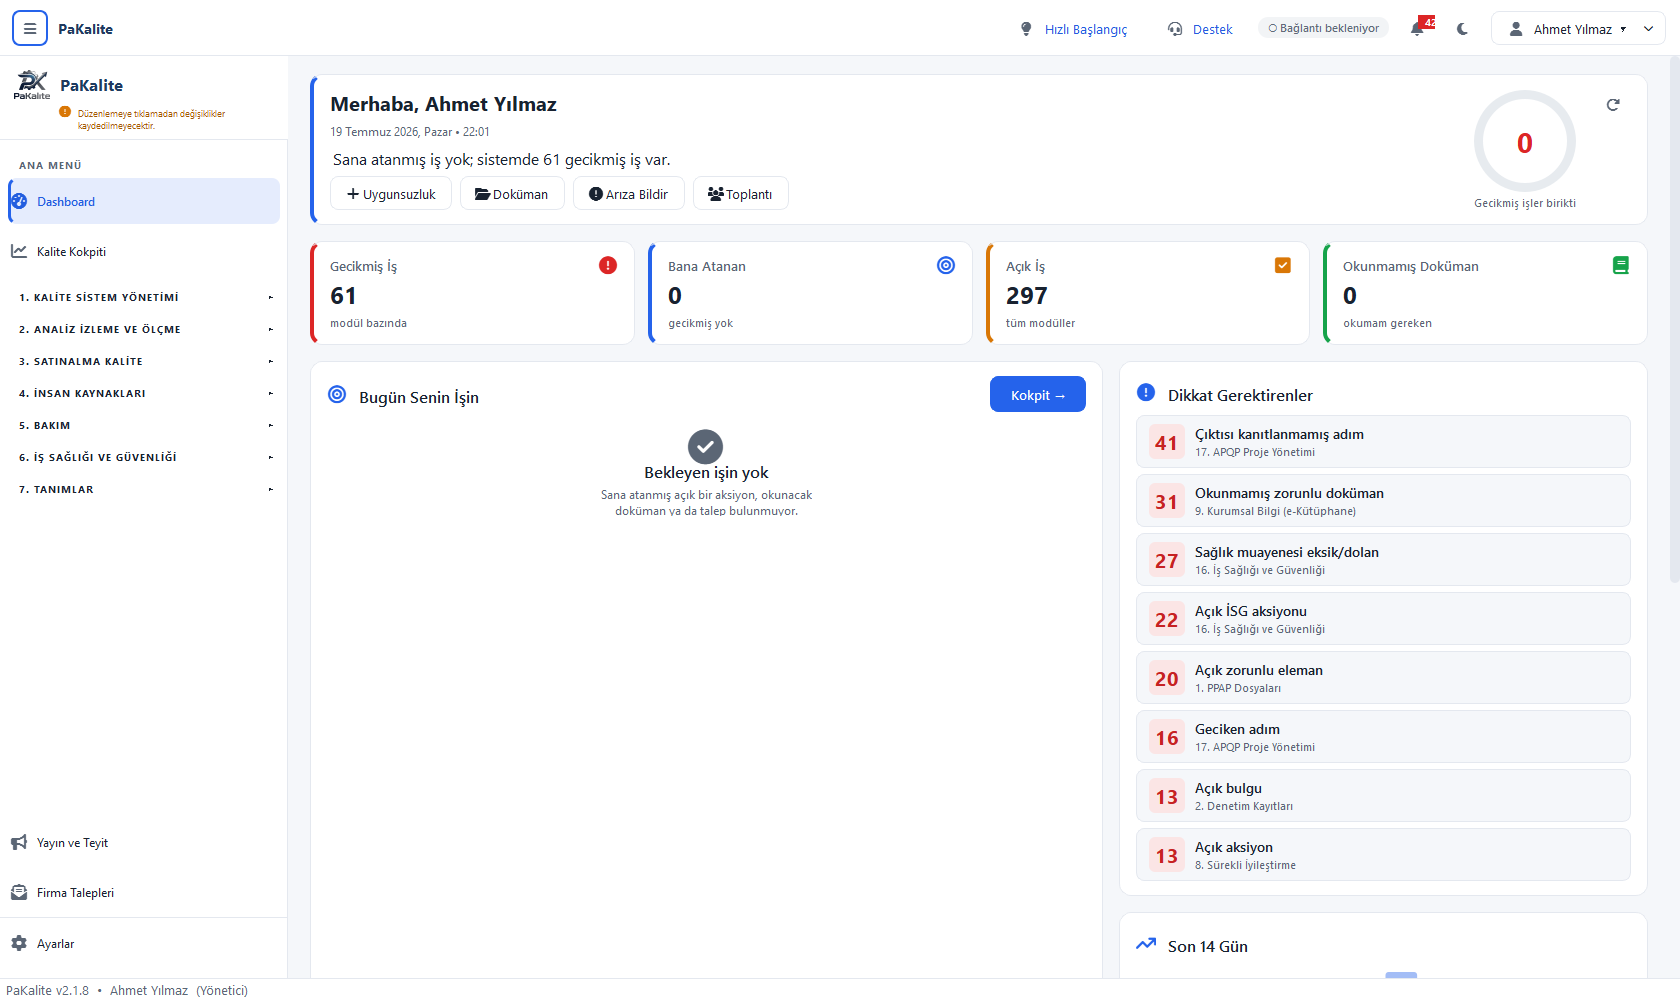Open Açık bulgu item
Screen dimensions: 1680x1000
[1383, 796]
